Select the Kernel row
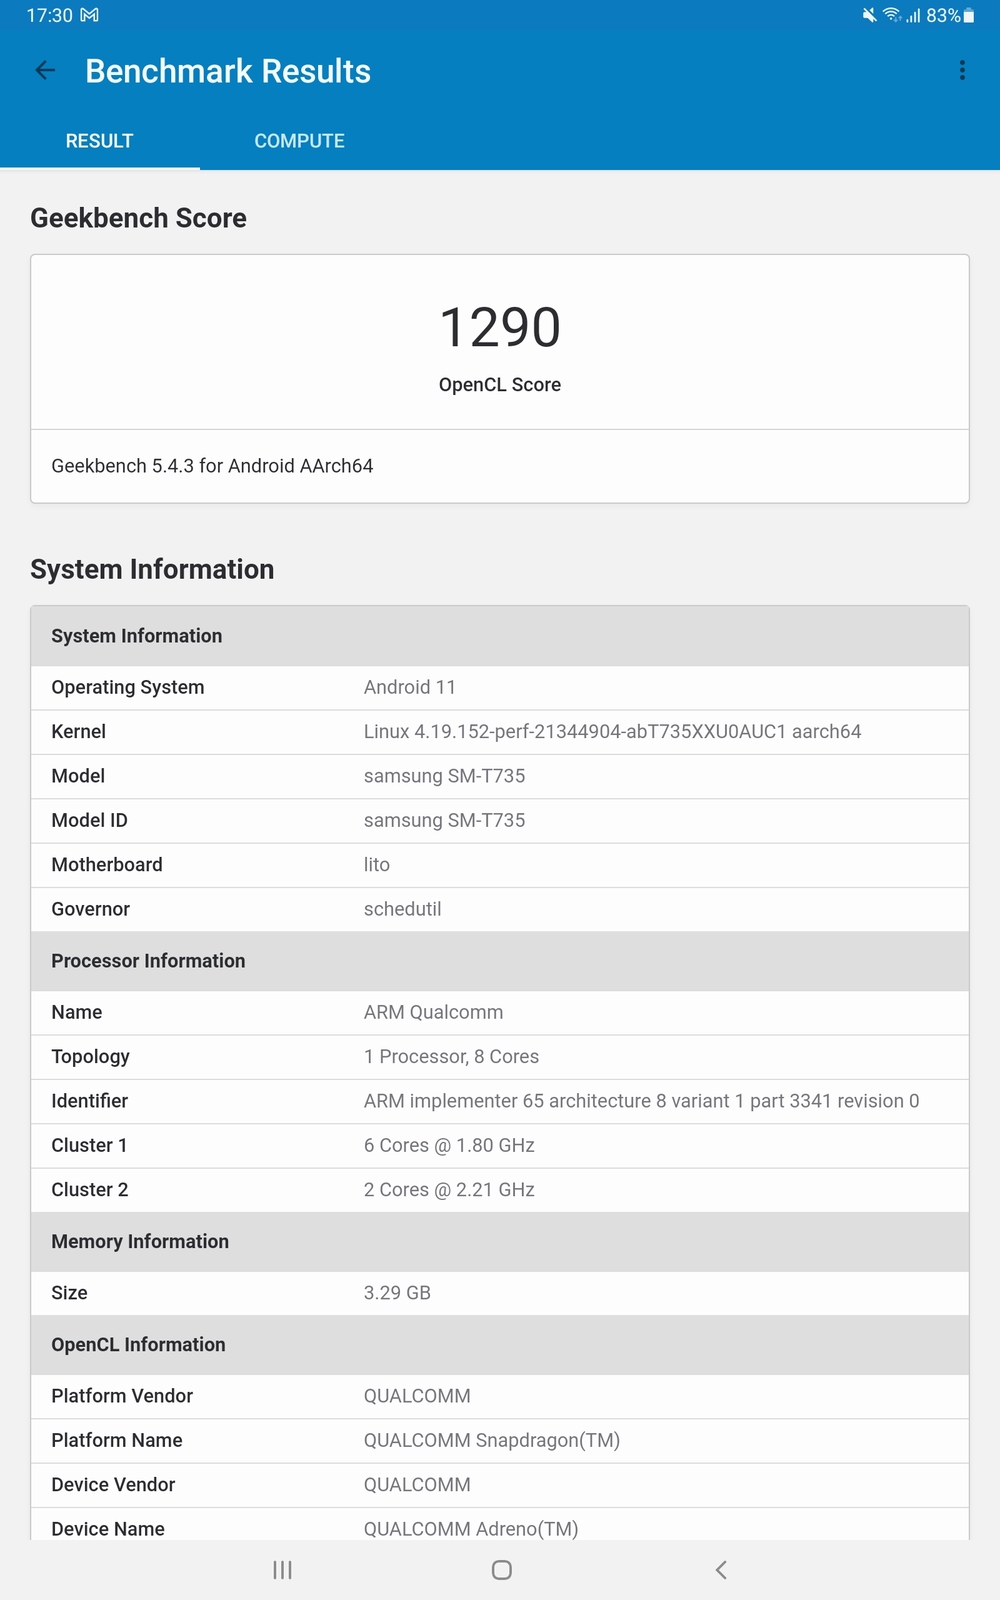 (500, 732)
